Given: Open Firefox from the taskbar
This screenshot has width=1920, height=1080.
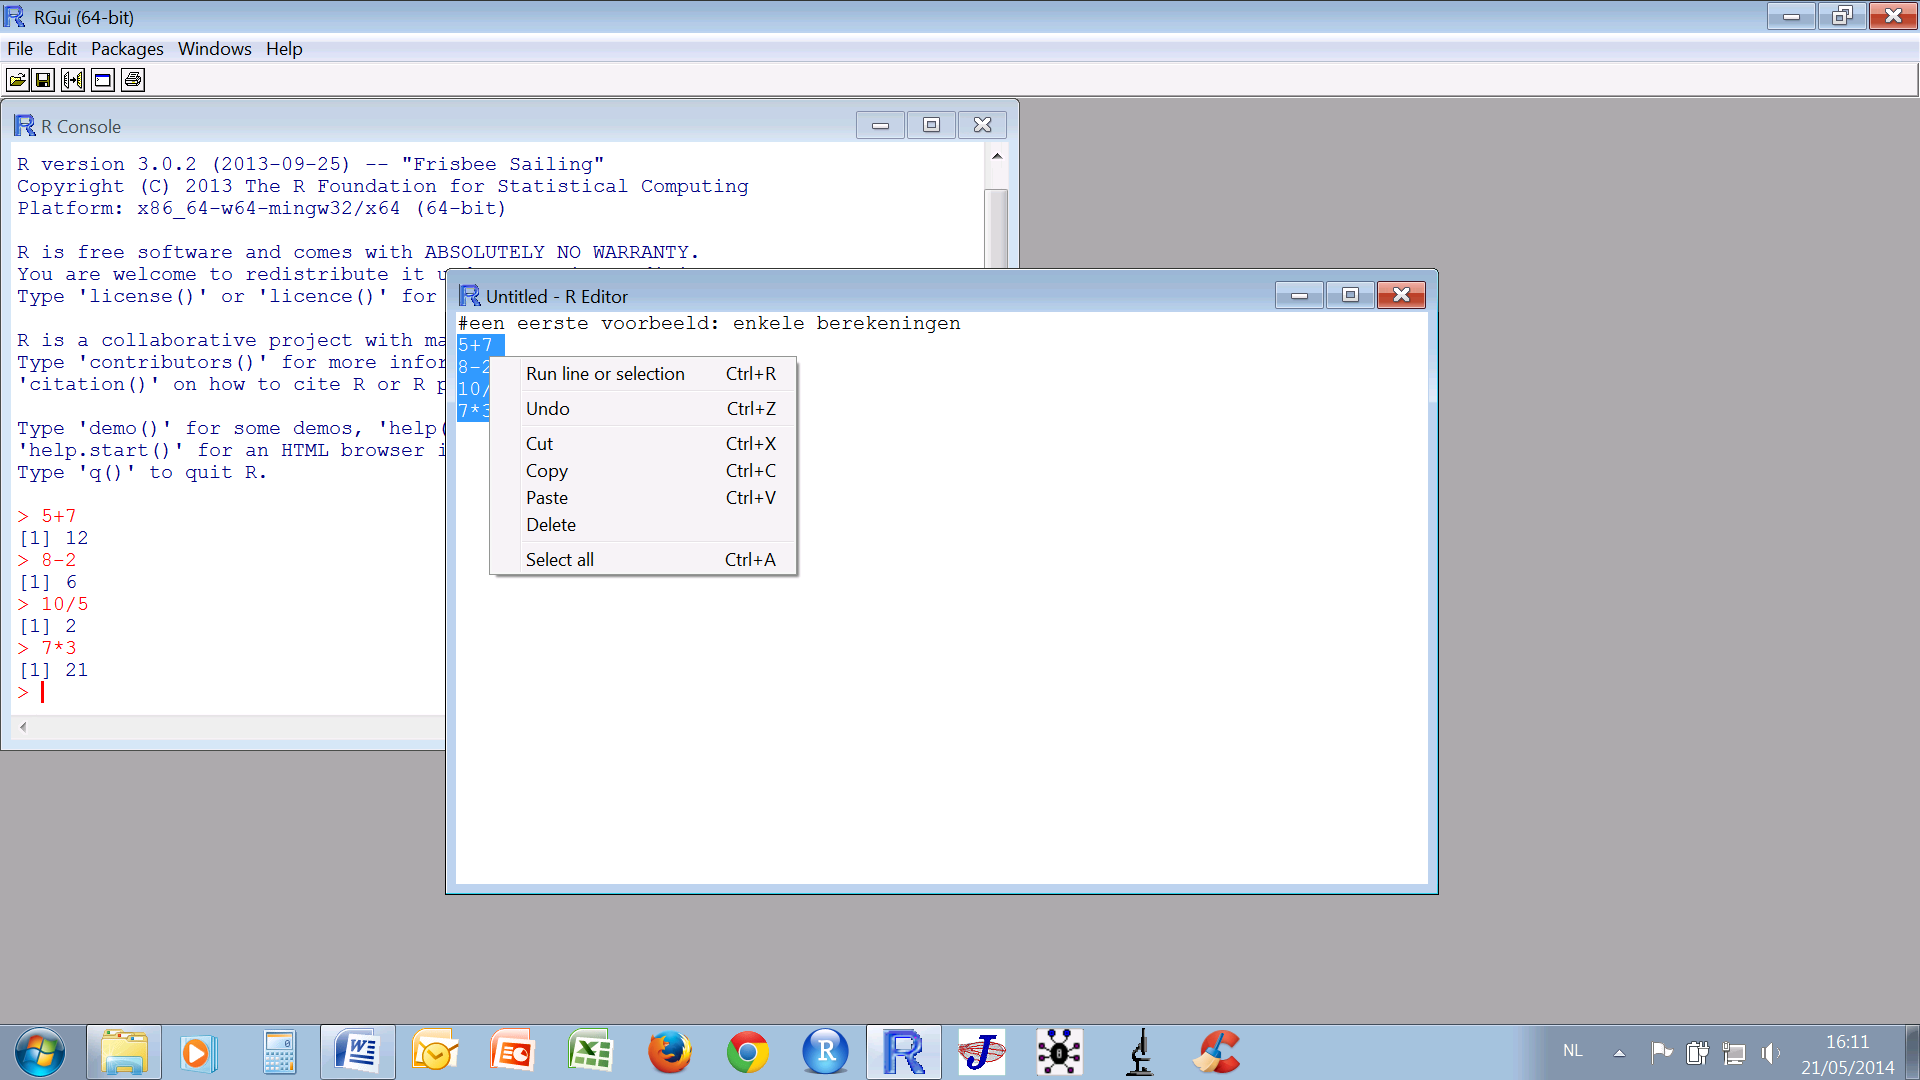Looking at the screenshot, I should click(669, 1052).
